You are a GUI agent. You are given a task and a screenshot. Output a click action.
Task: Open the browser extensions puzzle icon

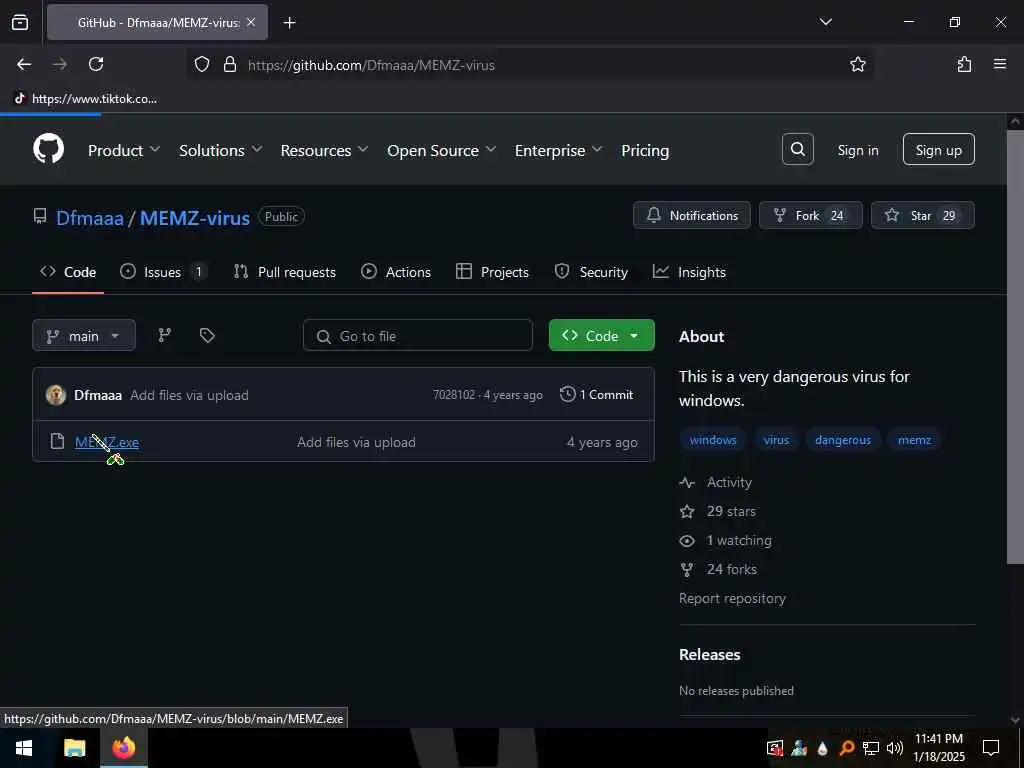(964, 64)
